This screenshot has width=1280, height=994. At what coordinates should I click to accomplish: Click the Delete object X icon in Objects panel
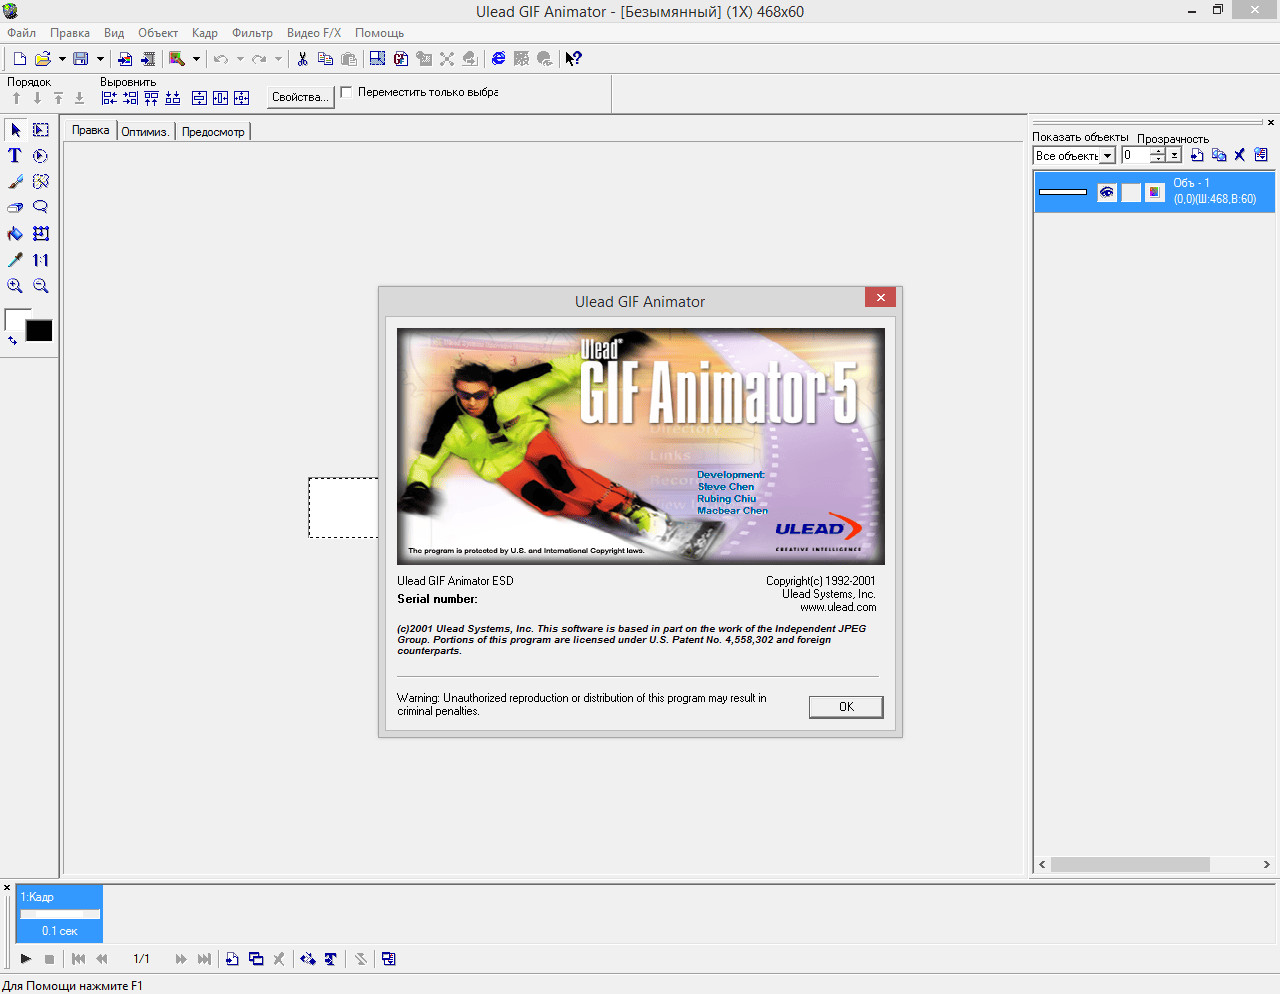point(1240,155)
